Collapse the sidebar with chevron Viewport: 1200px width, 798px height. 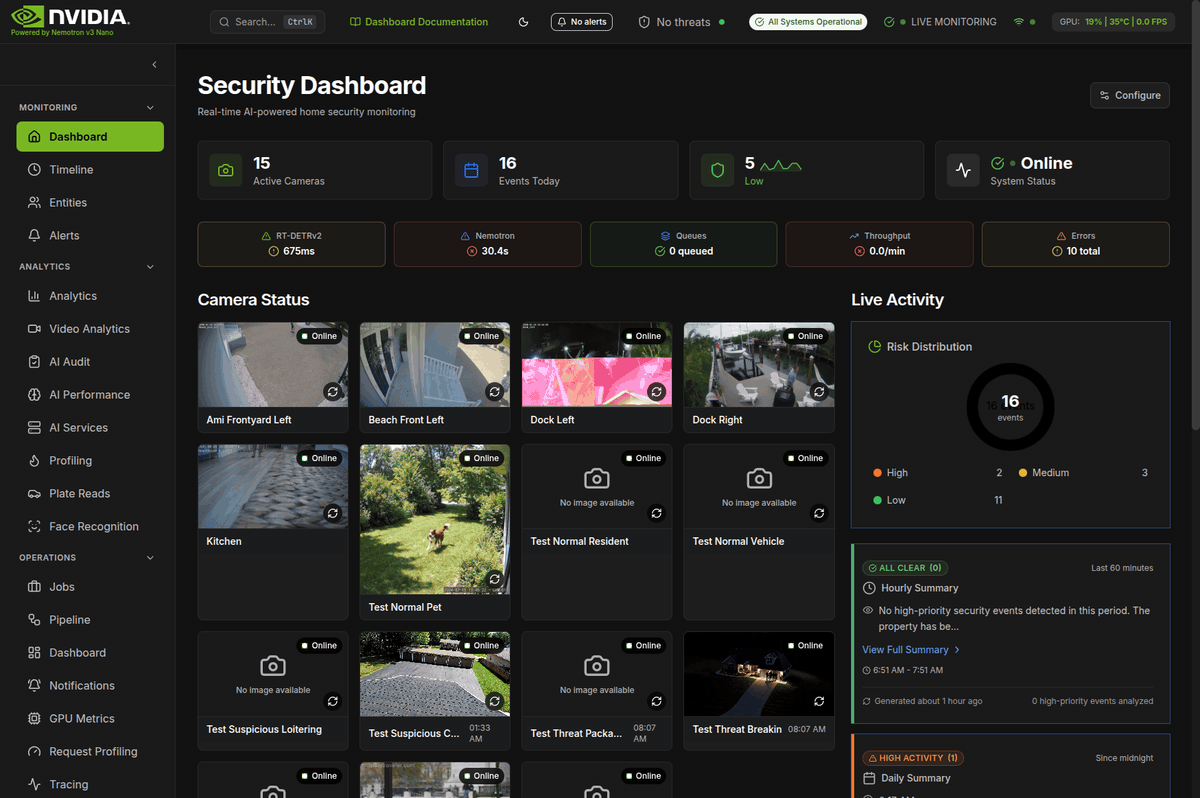[154, 65]
